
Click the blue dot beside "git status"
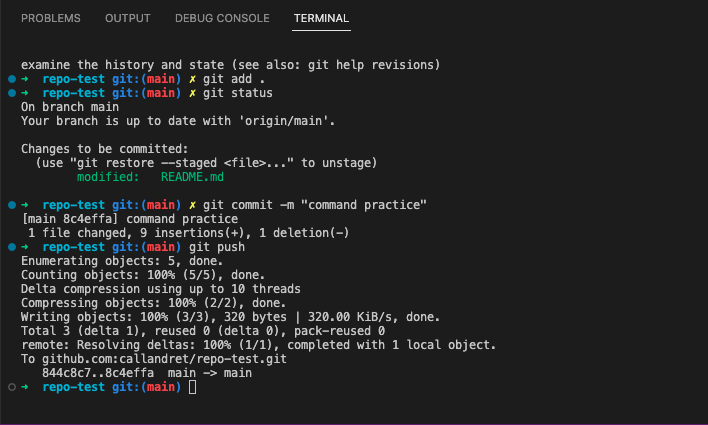11,93
